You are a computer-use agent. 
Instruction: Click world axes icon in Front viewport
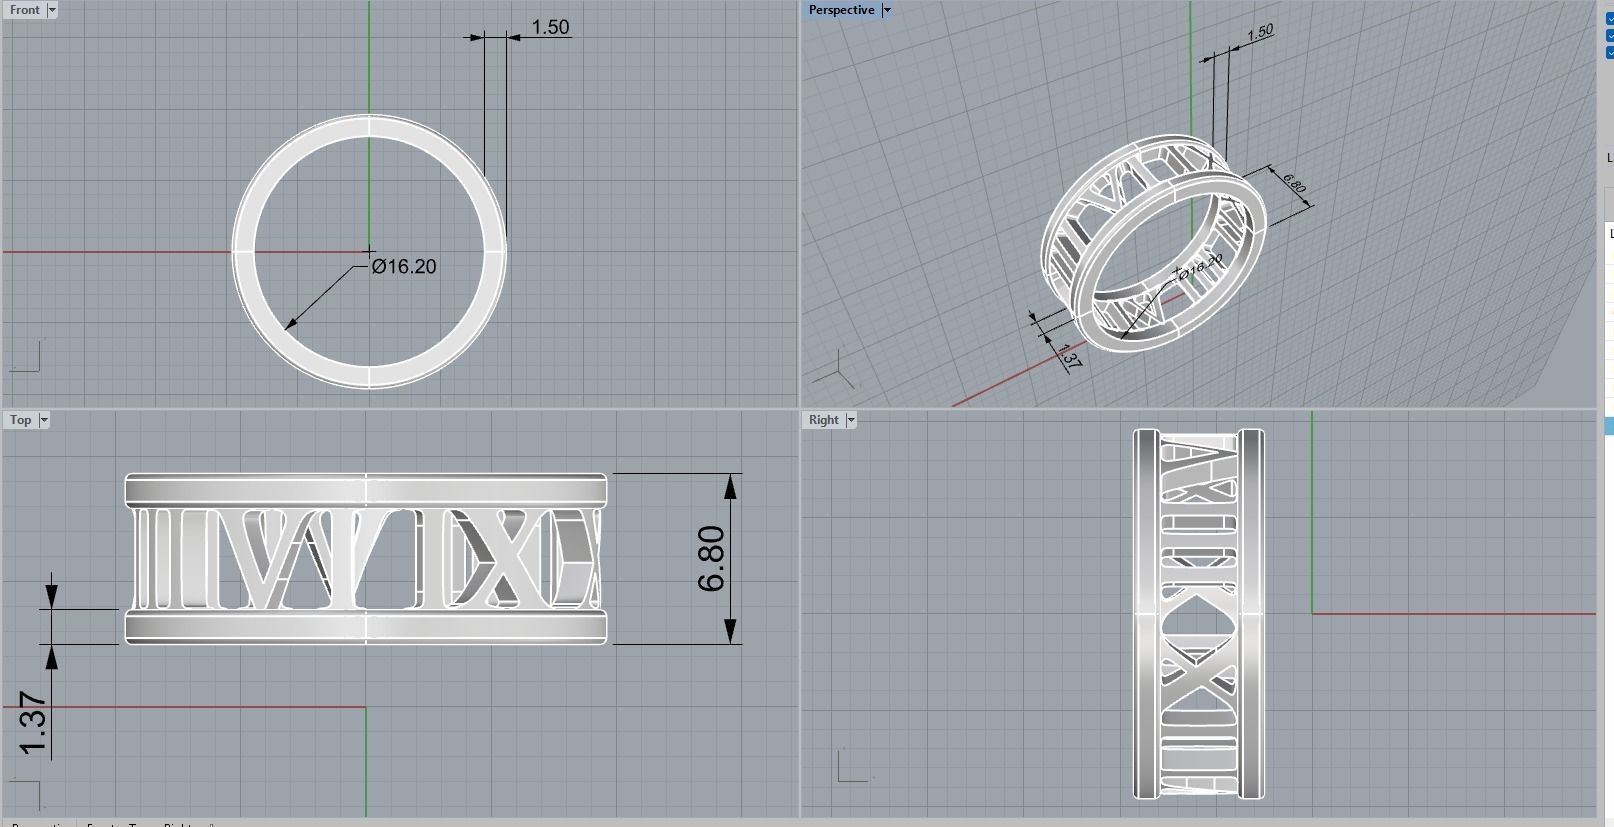coord(25,356)
